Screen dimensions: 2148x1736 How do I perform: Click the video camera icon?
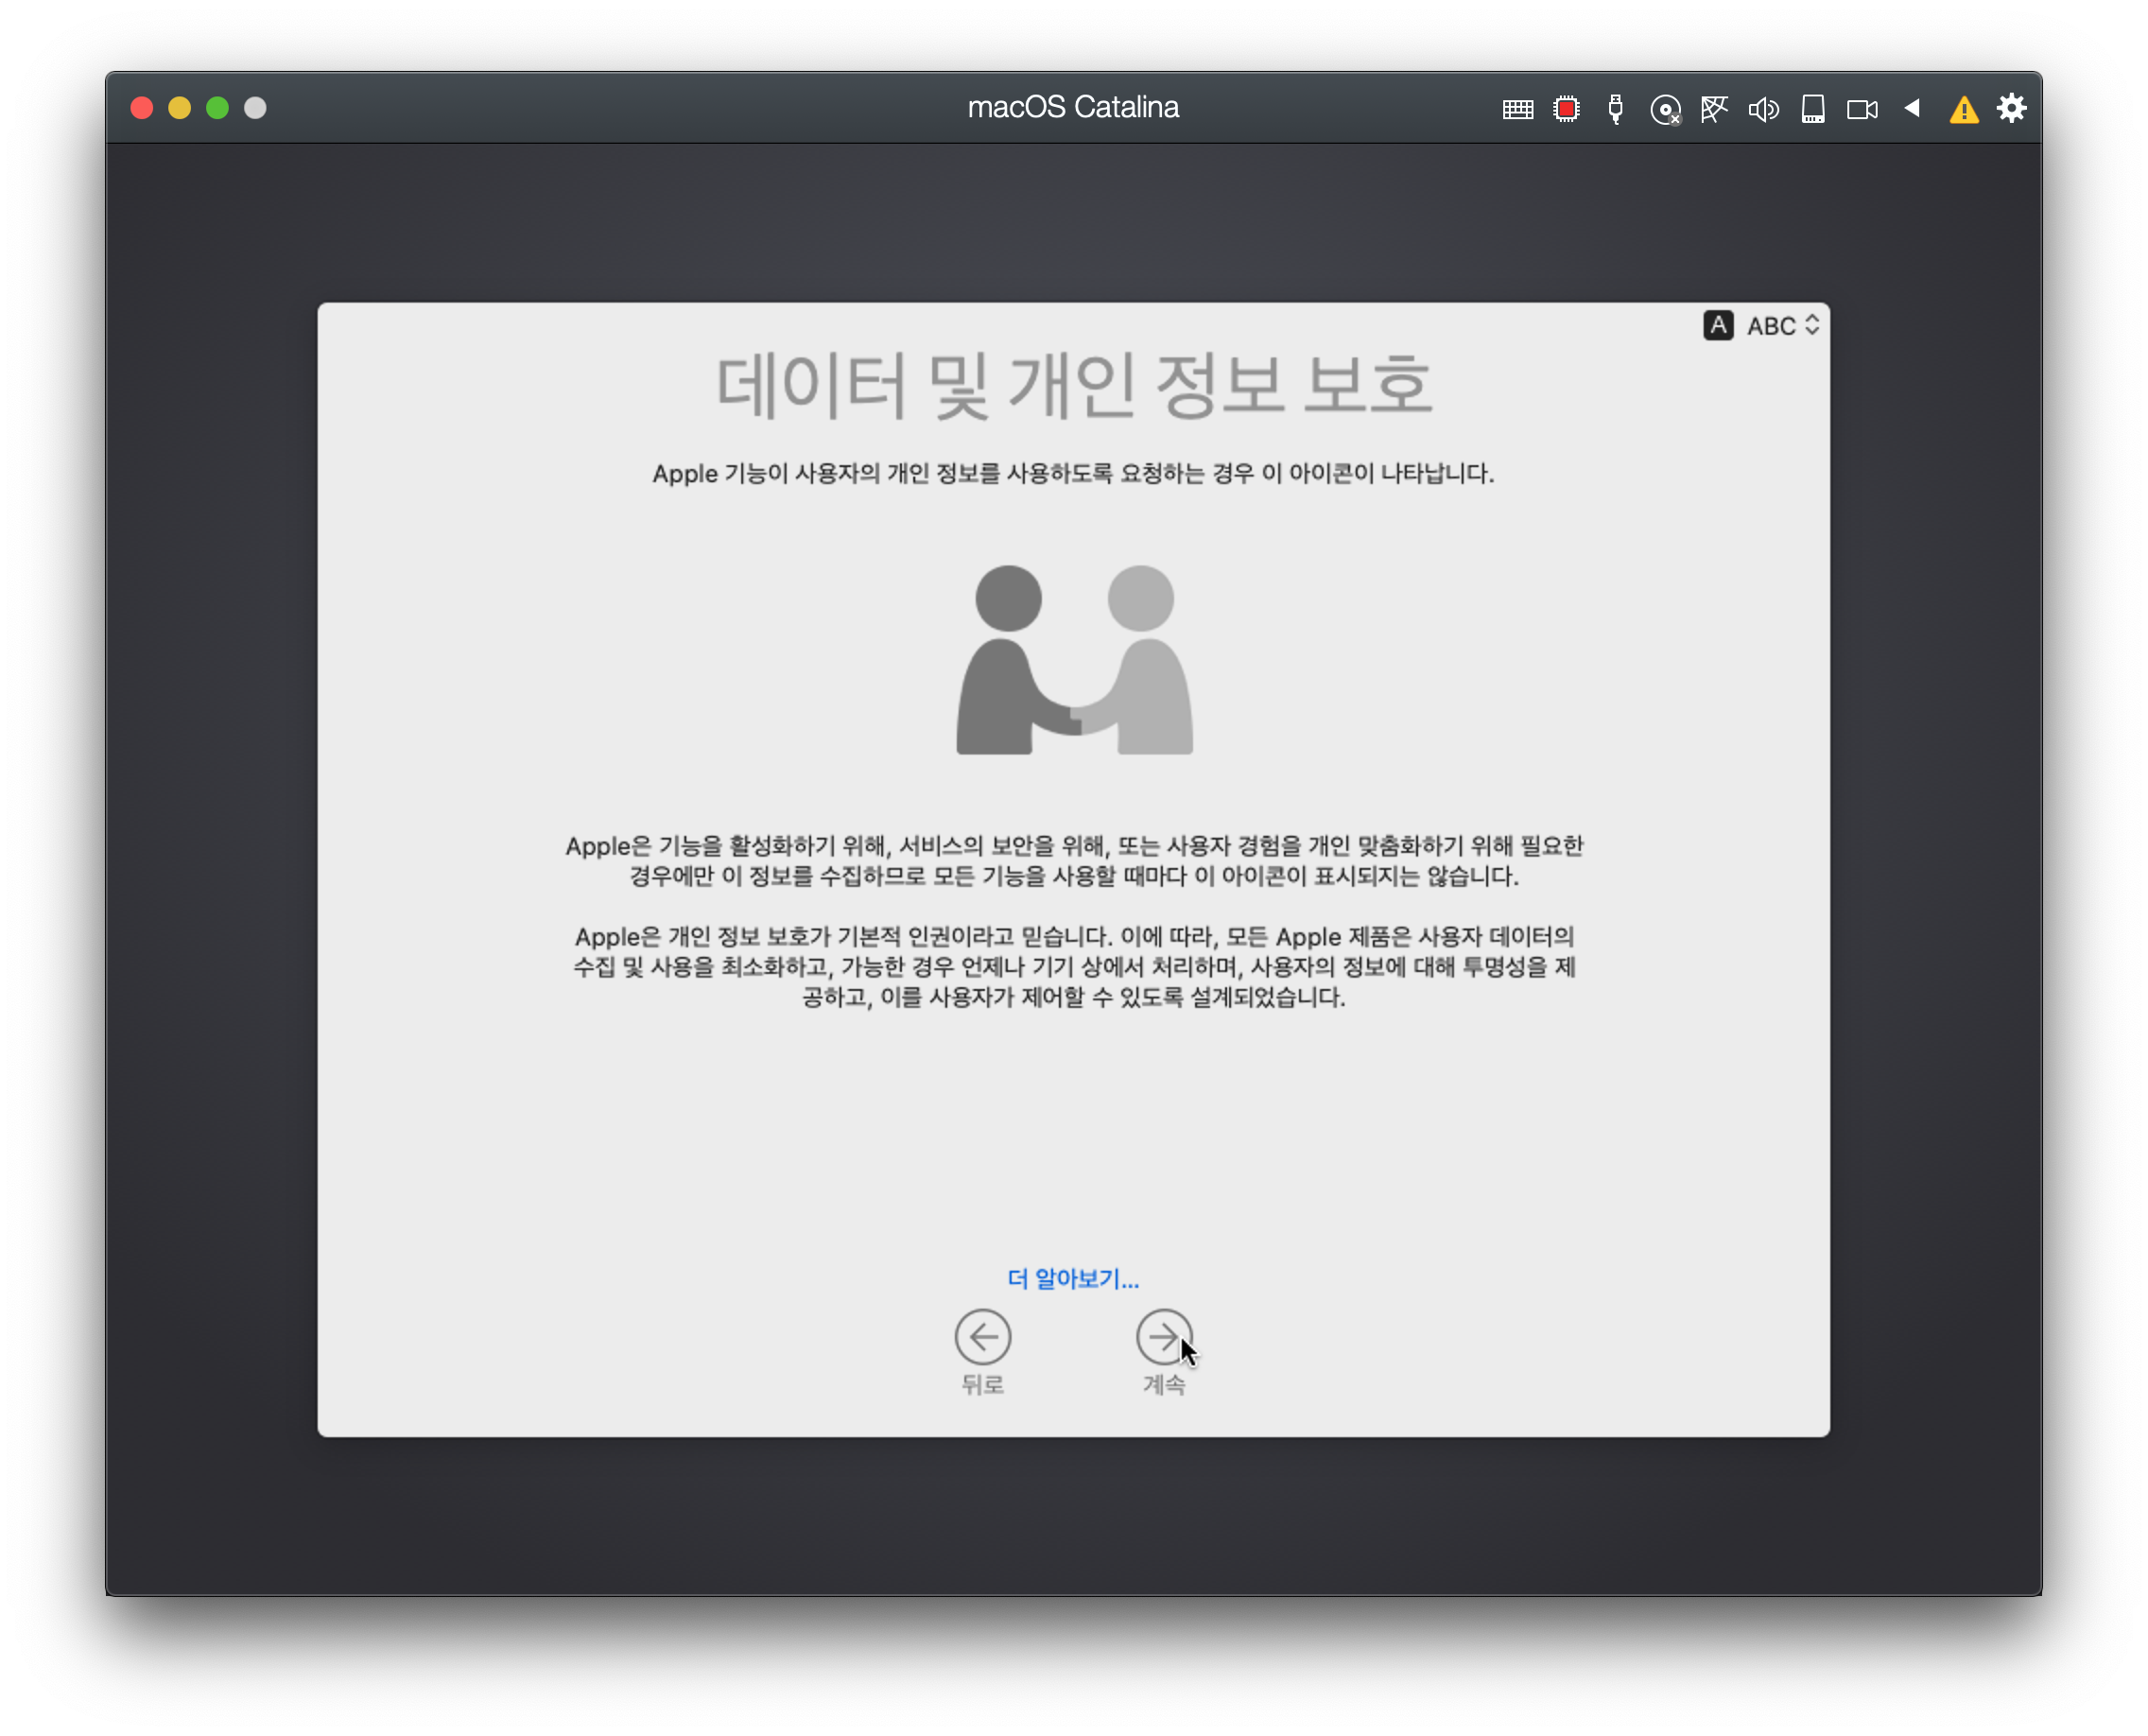[x=1862, y=109]
